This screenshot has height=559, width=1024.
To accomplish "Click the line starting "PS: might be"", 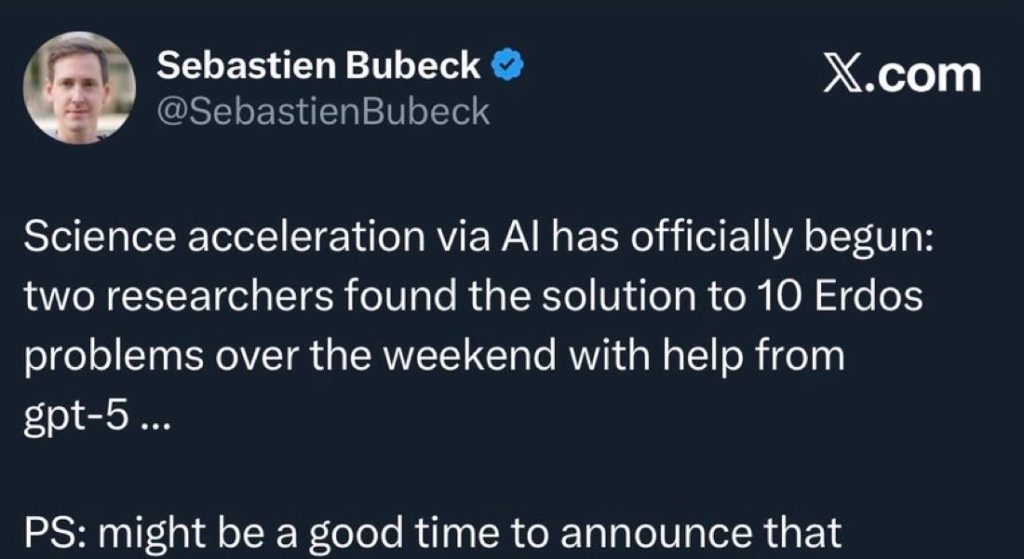I will click(x=429, y=532).
